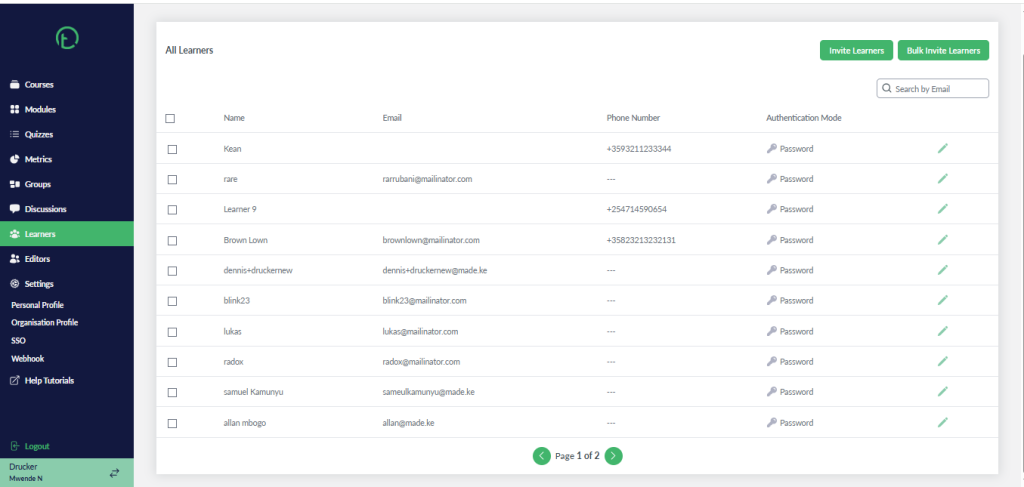Edit the Brown Lown learner via pencil icon
This screenshot has width=1024, height=487.
click(x=942, y=240)
